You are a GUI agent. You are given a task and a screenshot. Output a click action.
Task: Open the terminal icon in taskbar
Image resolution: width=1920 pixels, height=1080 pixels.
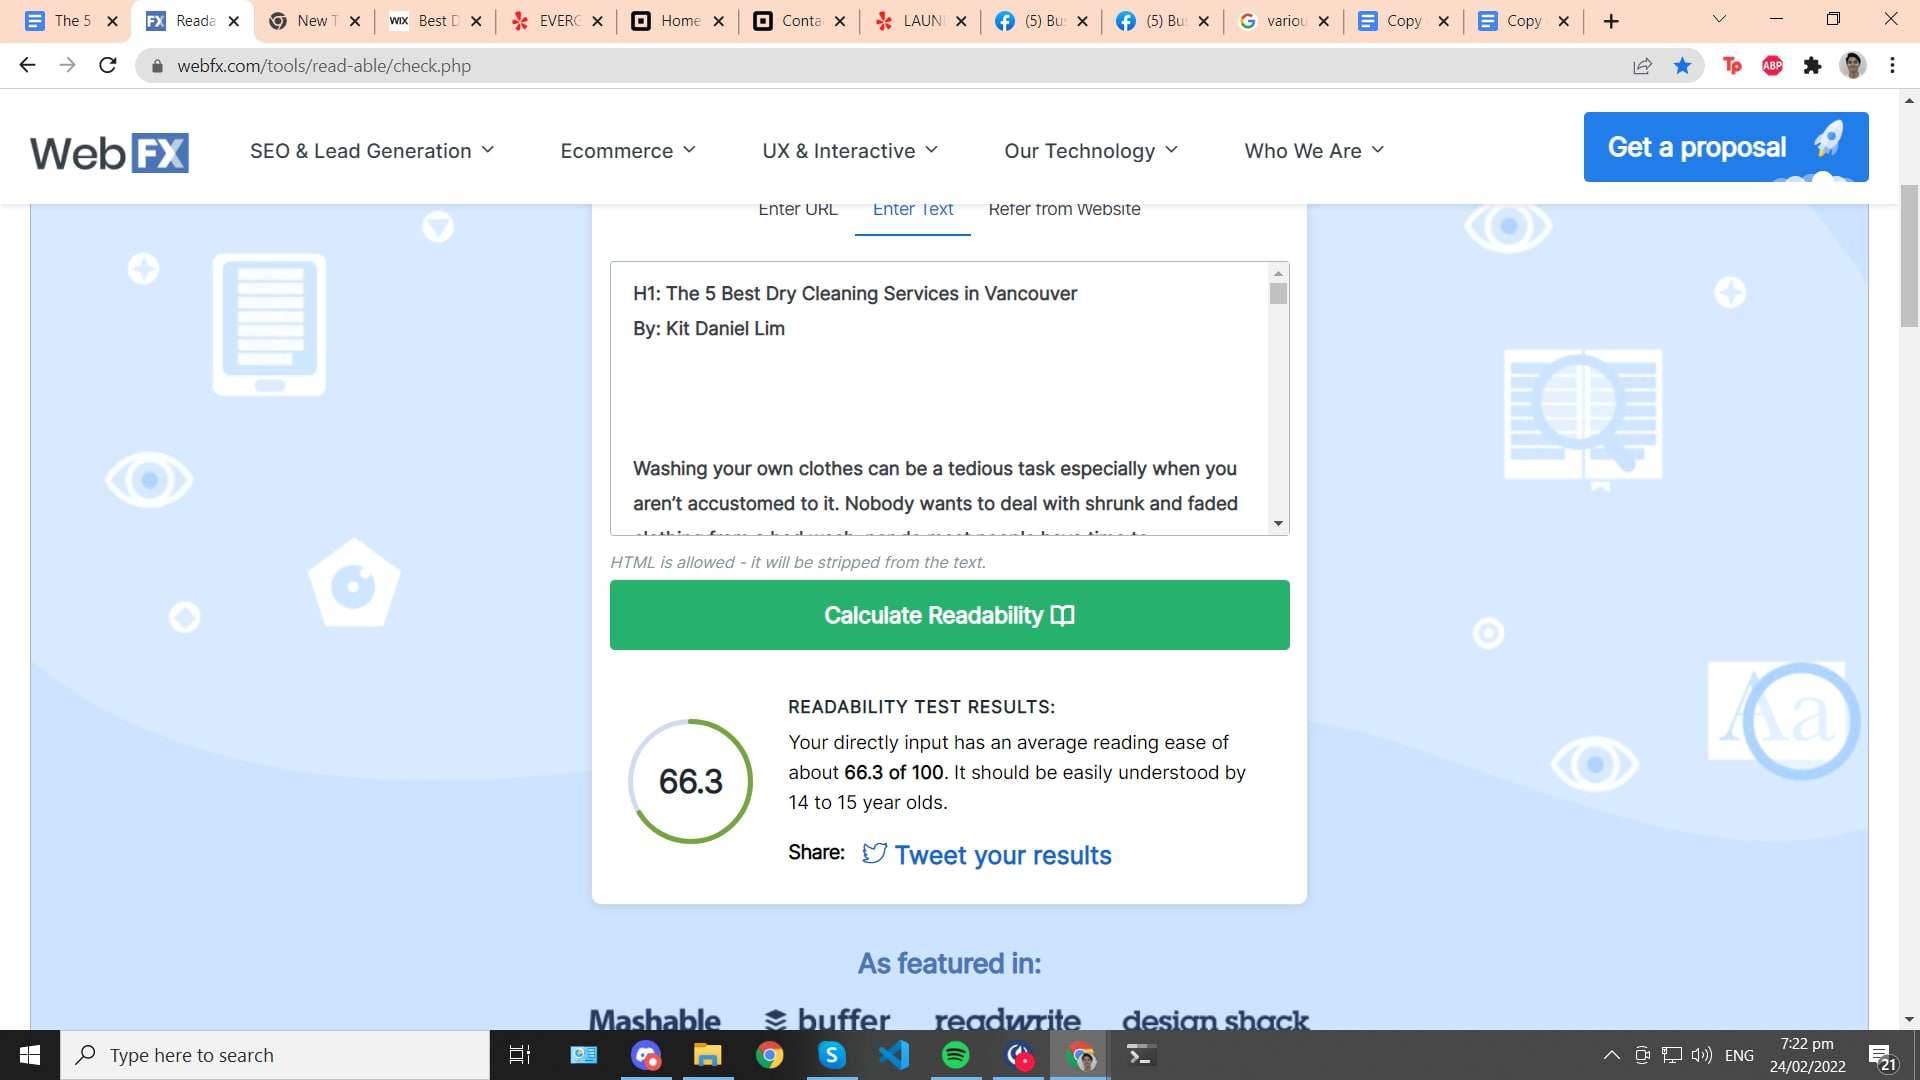click(x=1141, y=1055)
